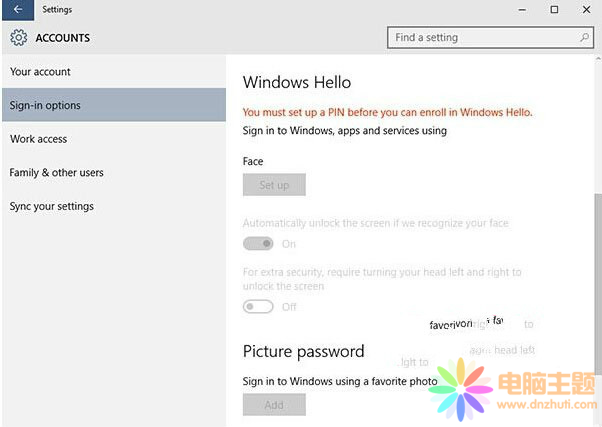Open Work access section
The image size is (602, 427).
point(114,139)
